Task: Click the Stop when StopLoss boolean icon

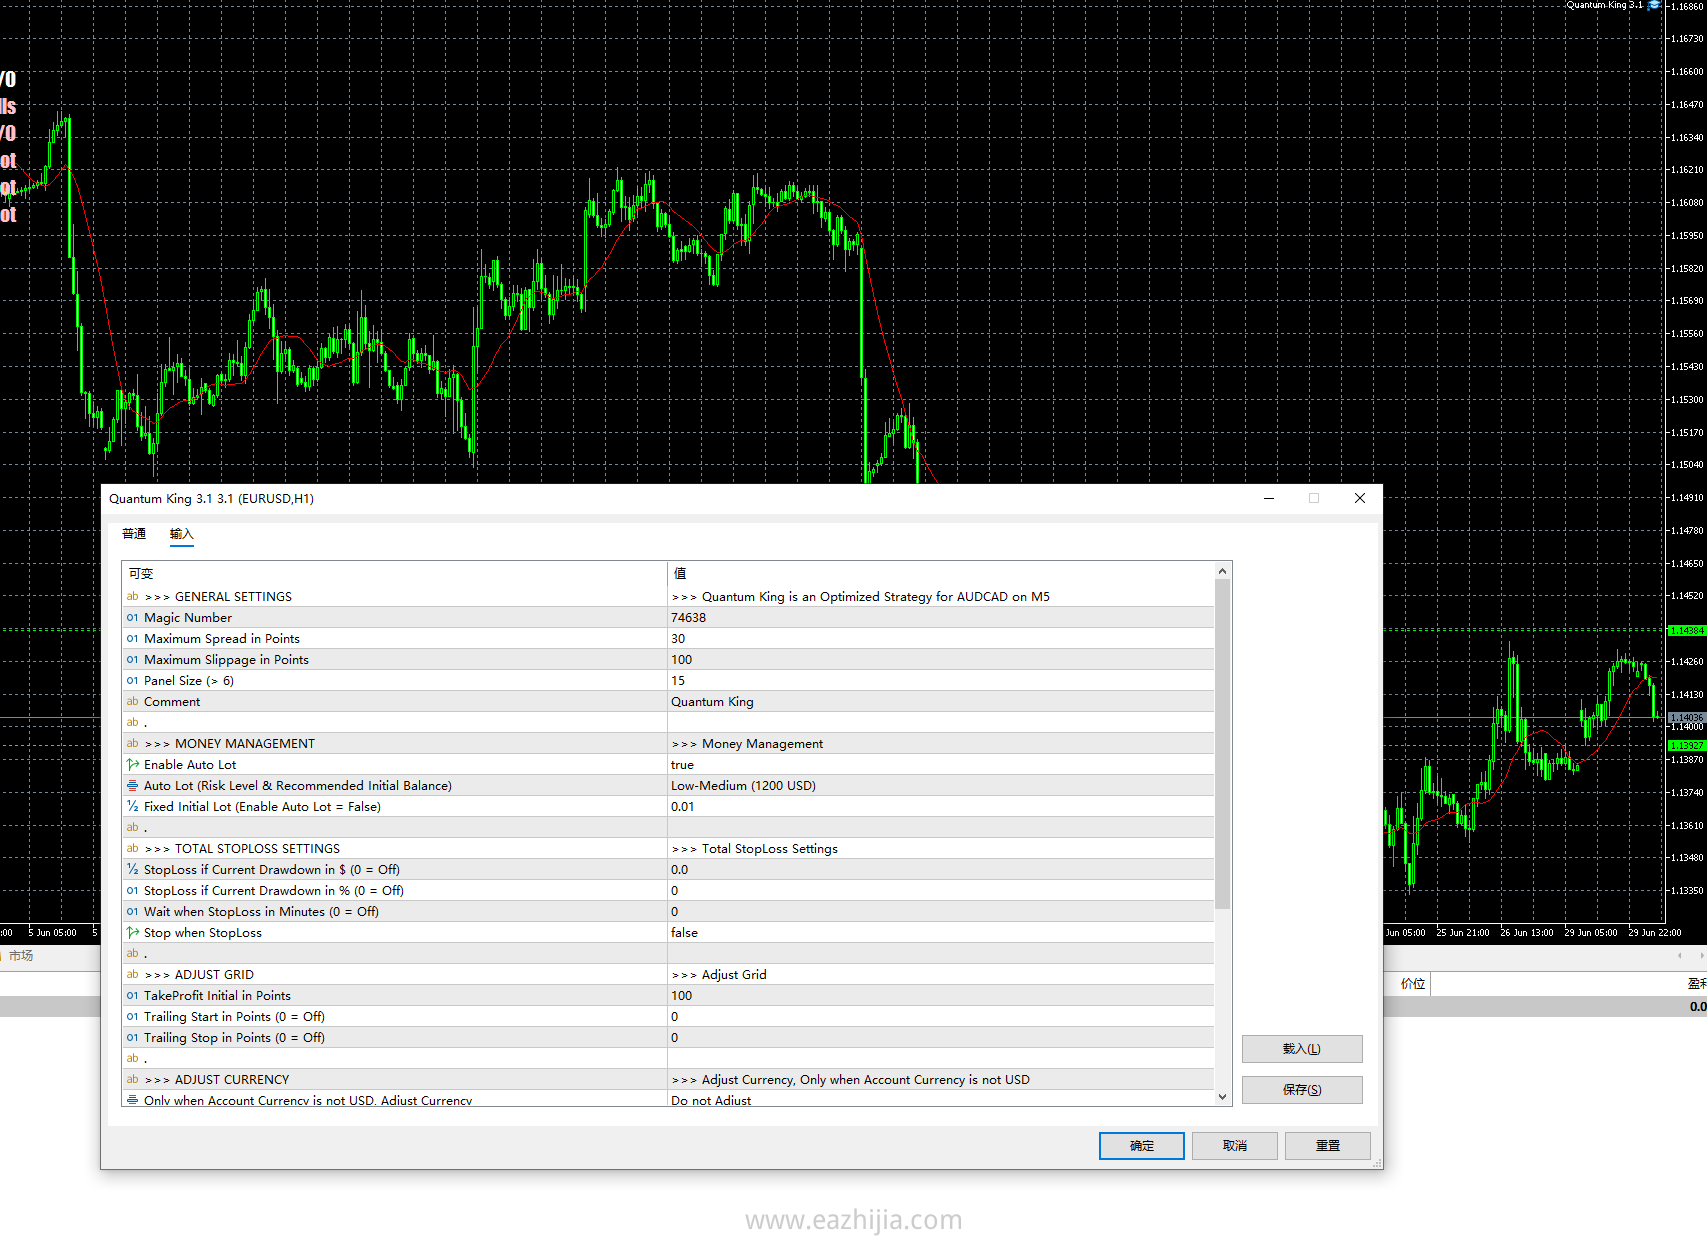Action: [132, 933]
